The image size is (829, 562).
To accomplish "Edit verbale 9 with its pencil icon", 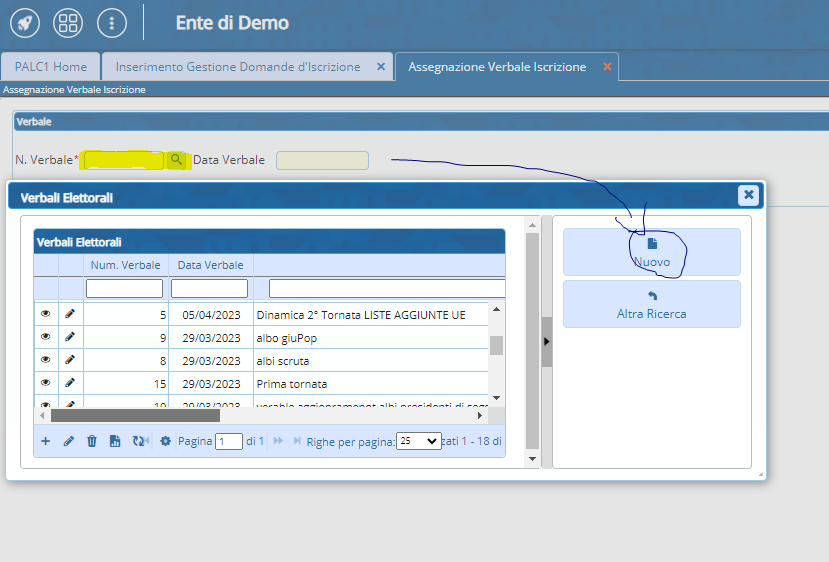I will pyautogui.click(x=70, y=337).
